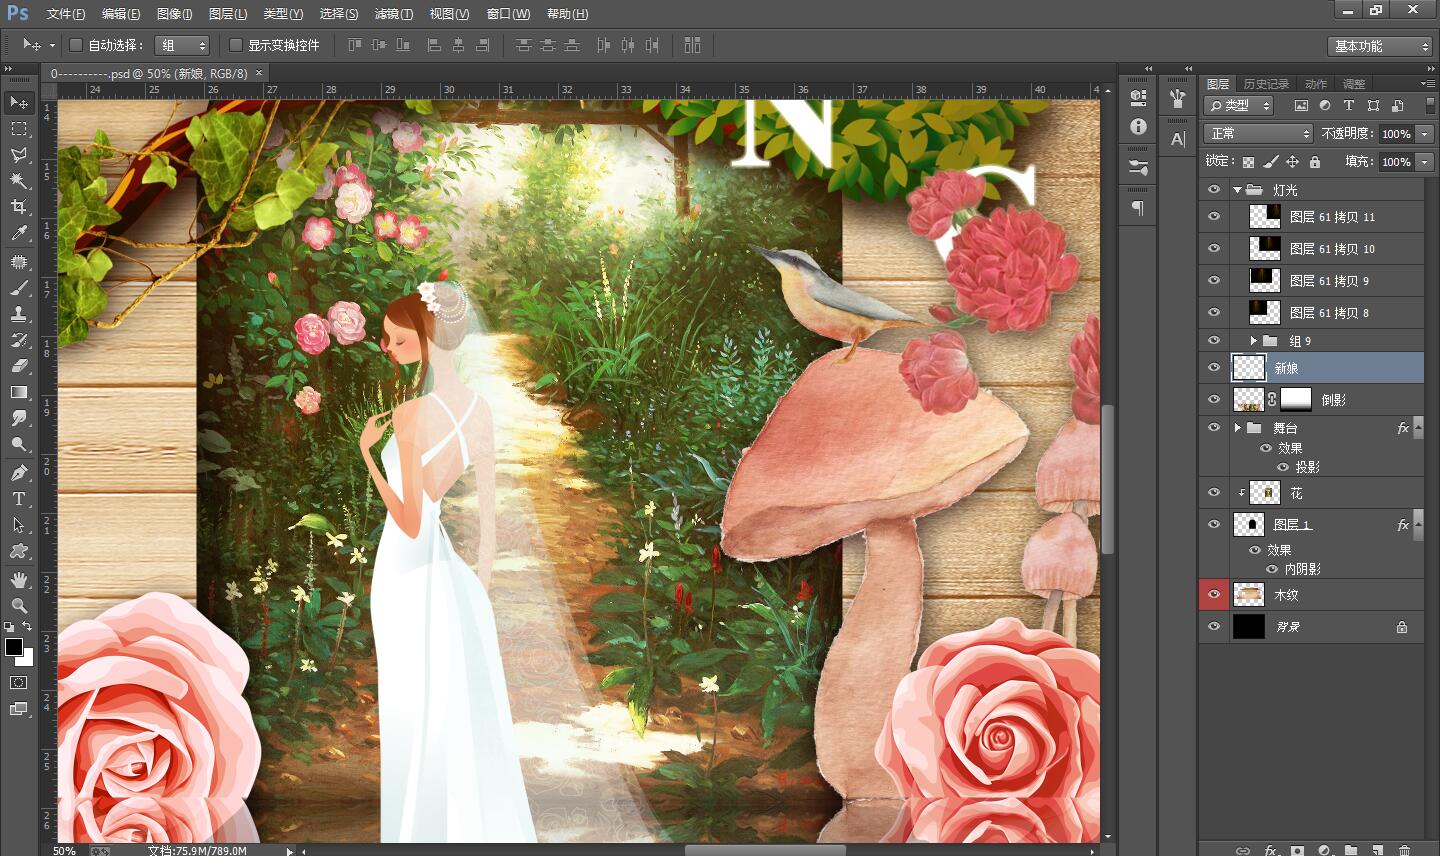
Task: Expand the 组 9 group
Action: (1253, 341)
